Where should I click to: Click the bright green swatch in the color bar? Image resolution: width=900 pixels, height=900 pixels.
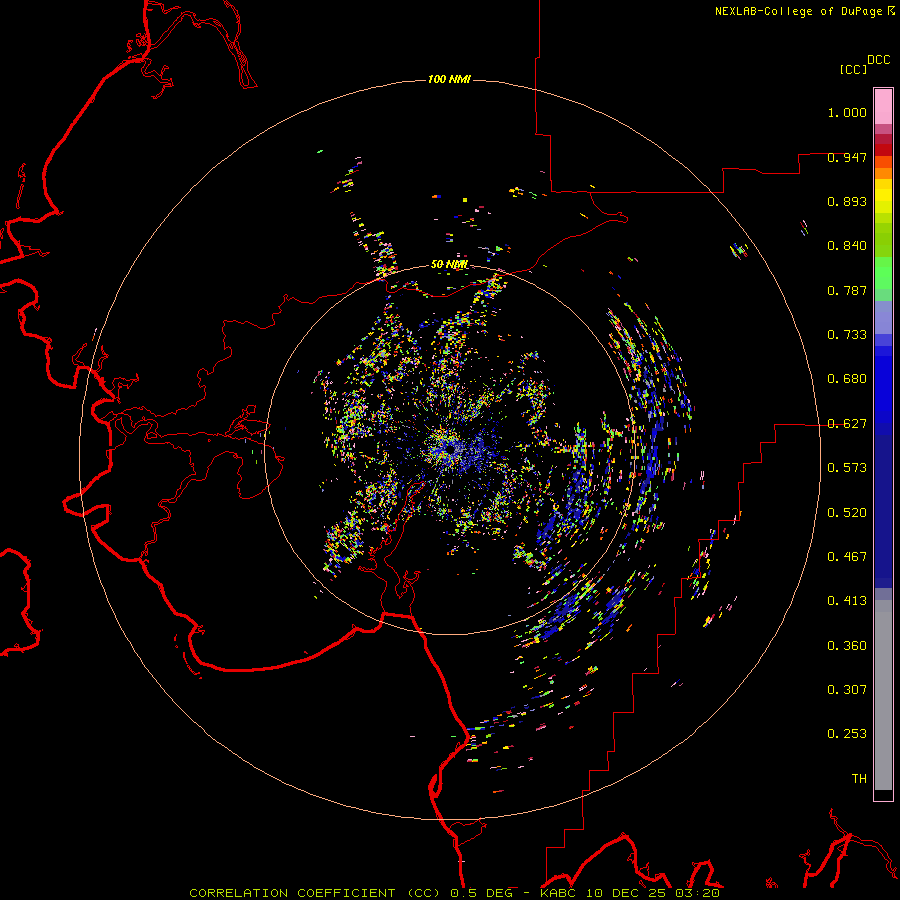tap(883, 273)
